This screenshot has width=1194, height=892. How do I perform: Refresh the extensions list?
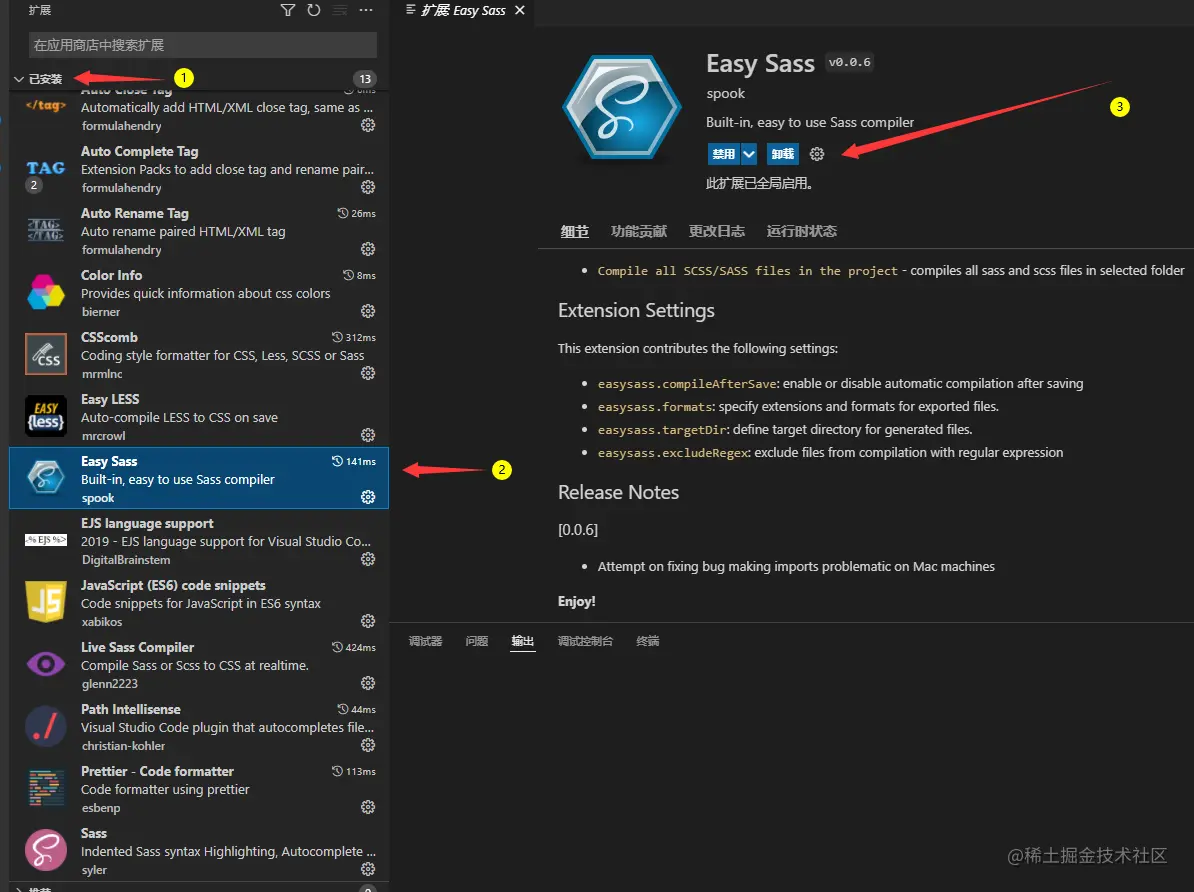tap(314, 10)
